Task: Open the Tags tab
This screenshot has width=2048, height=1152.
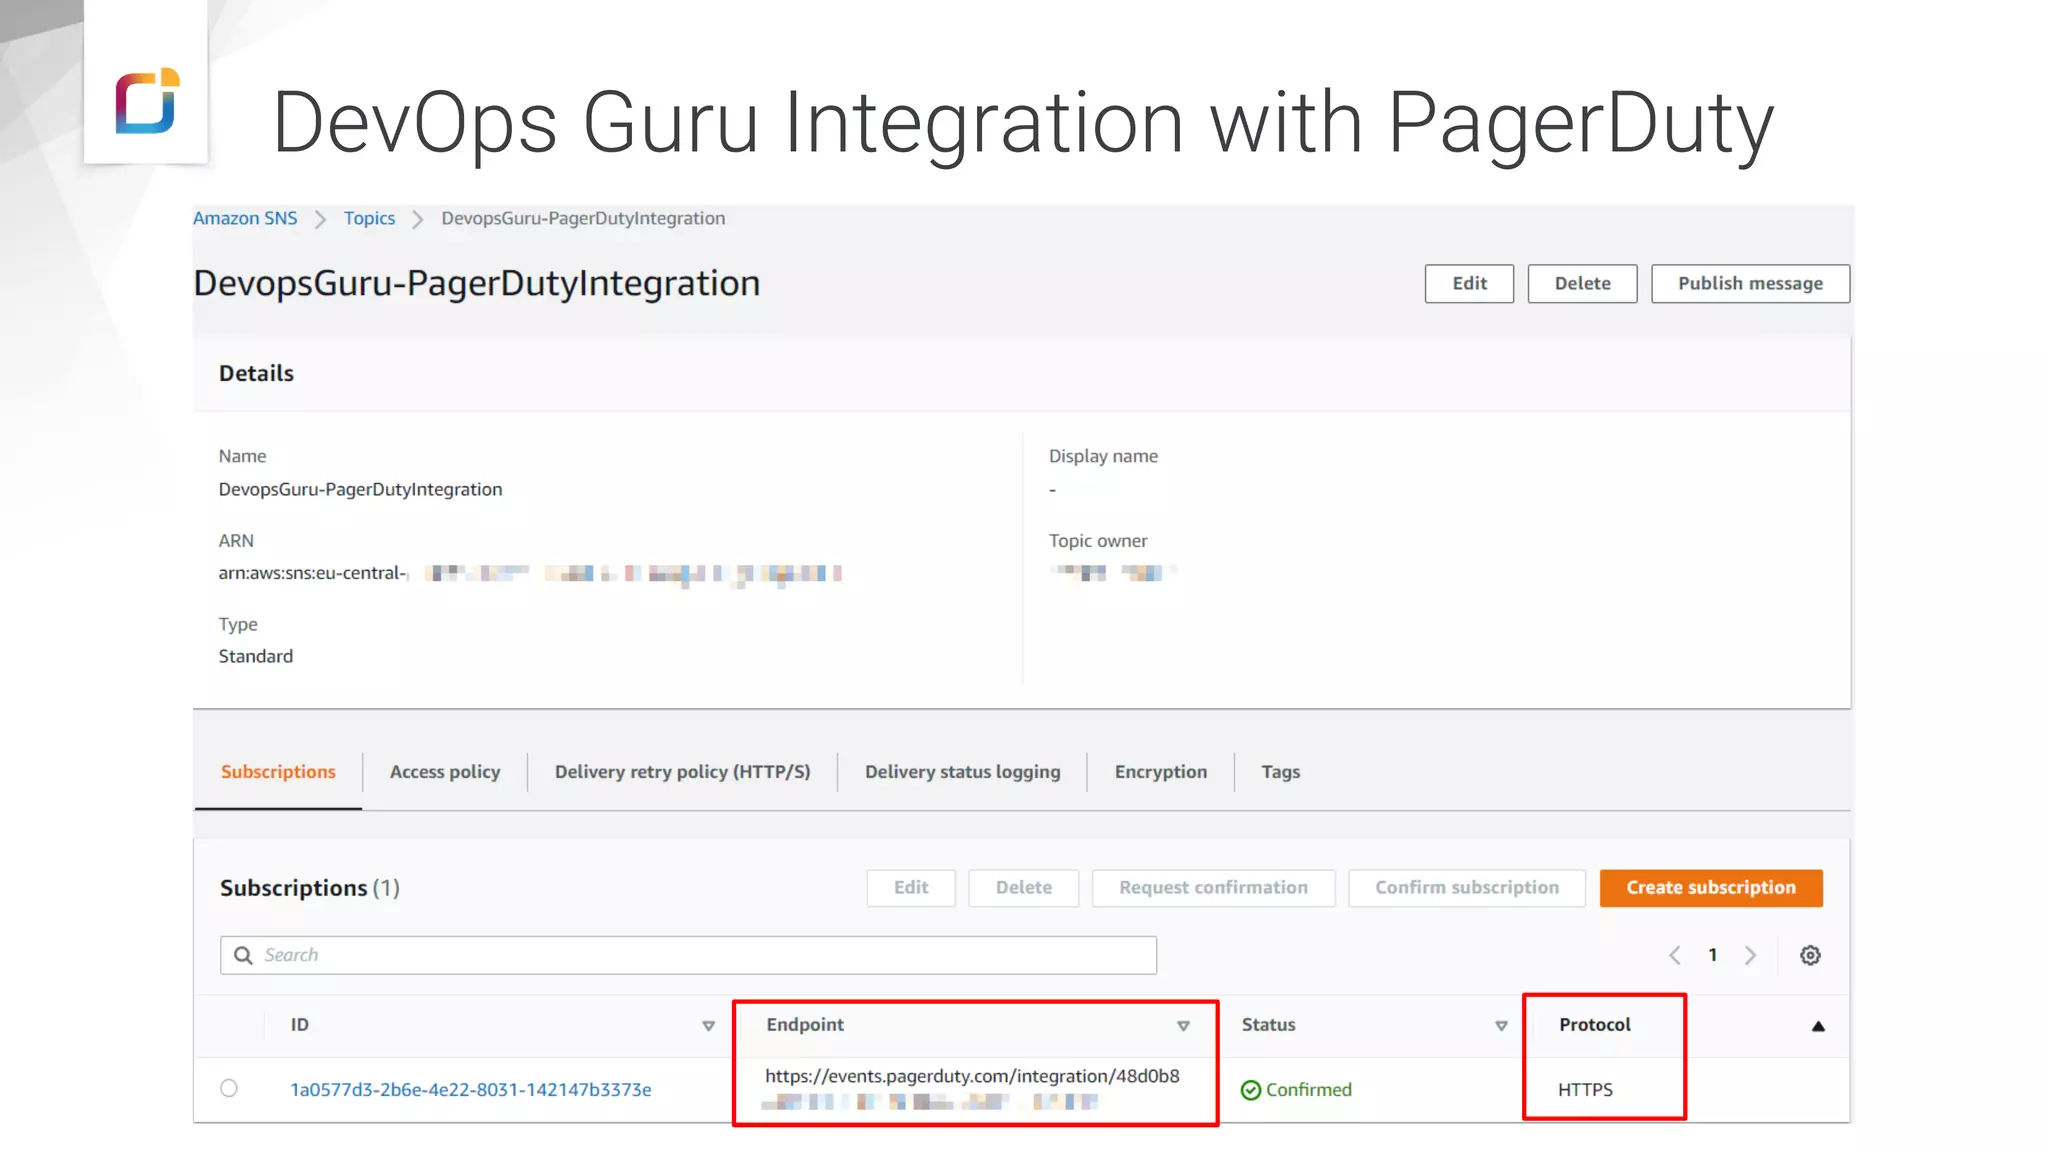Action: point(1281,772)
